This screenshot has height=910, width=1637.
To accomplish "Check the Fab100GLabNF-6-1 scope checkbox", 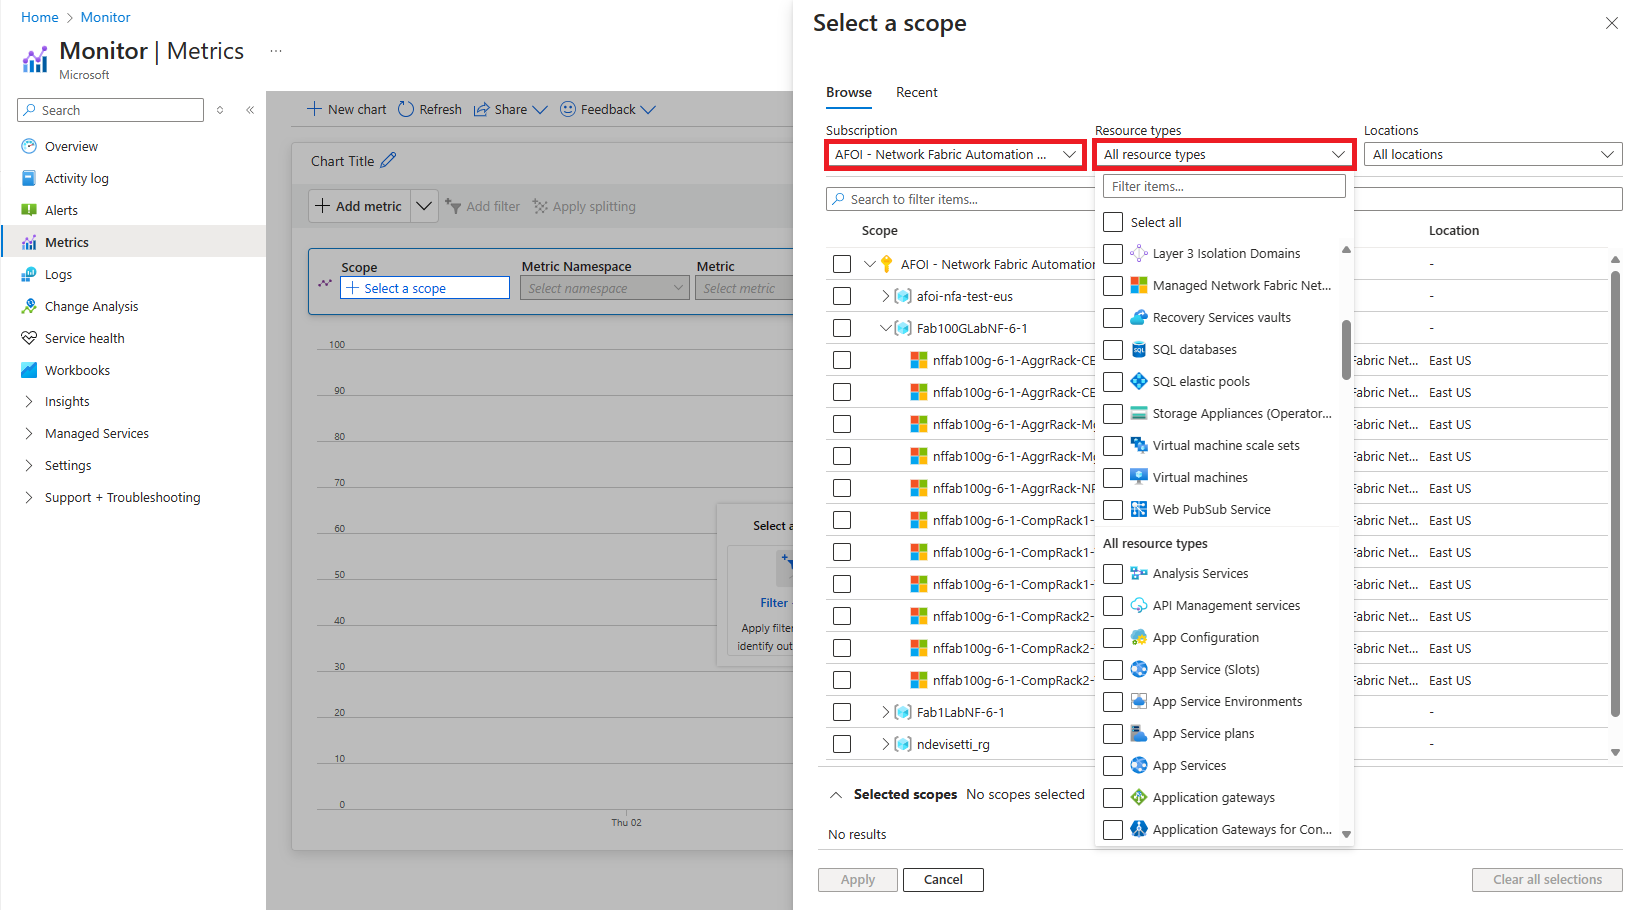I will 842,328.
